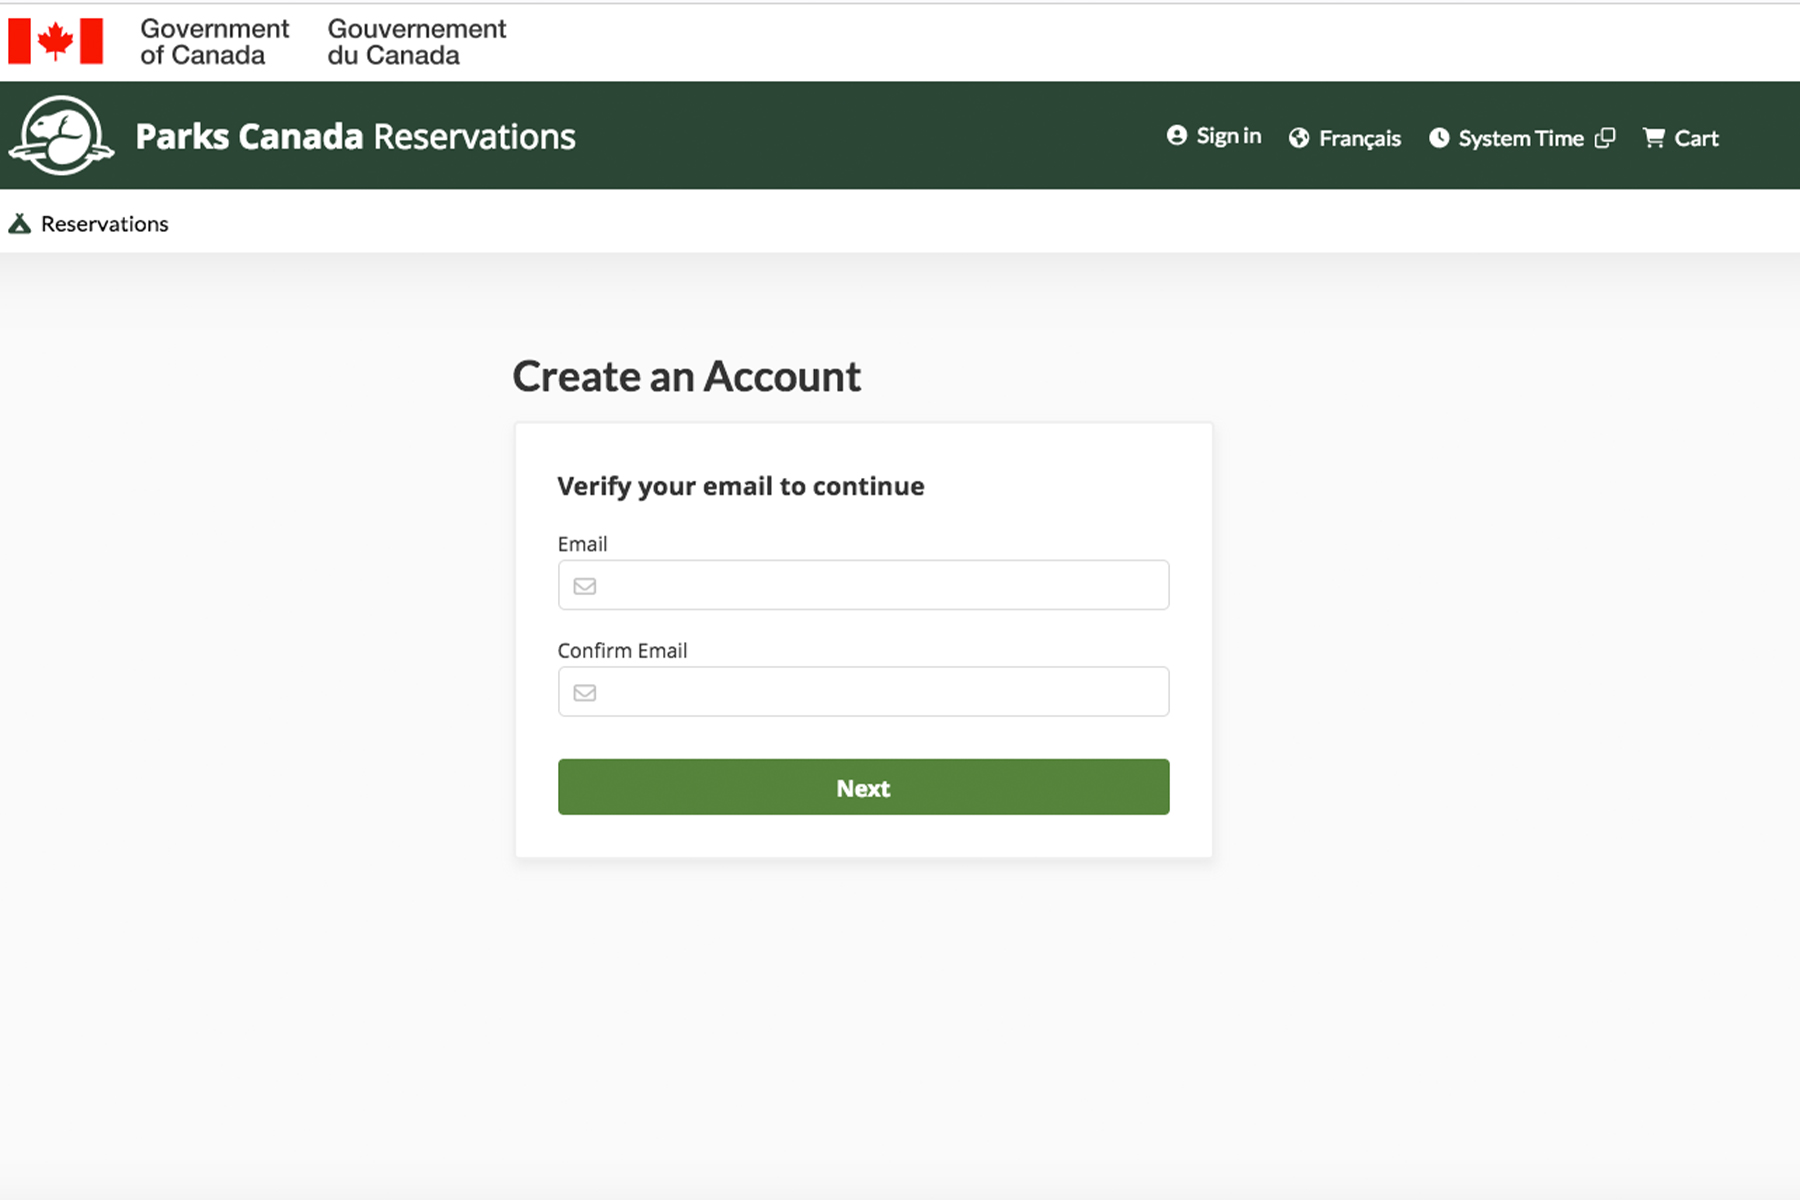Click the Parks Canada beaver logo

pos(61,136)
